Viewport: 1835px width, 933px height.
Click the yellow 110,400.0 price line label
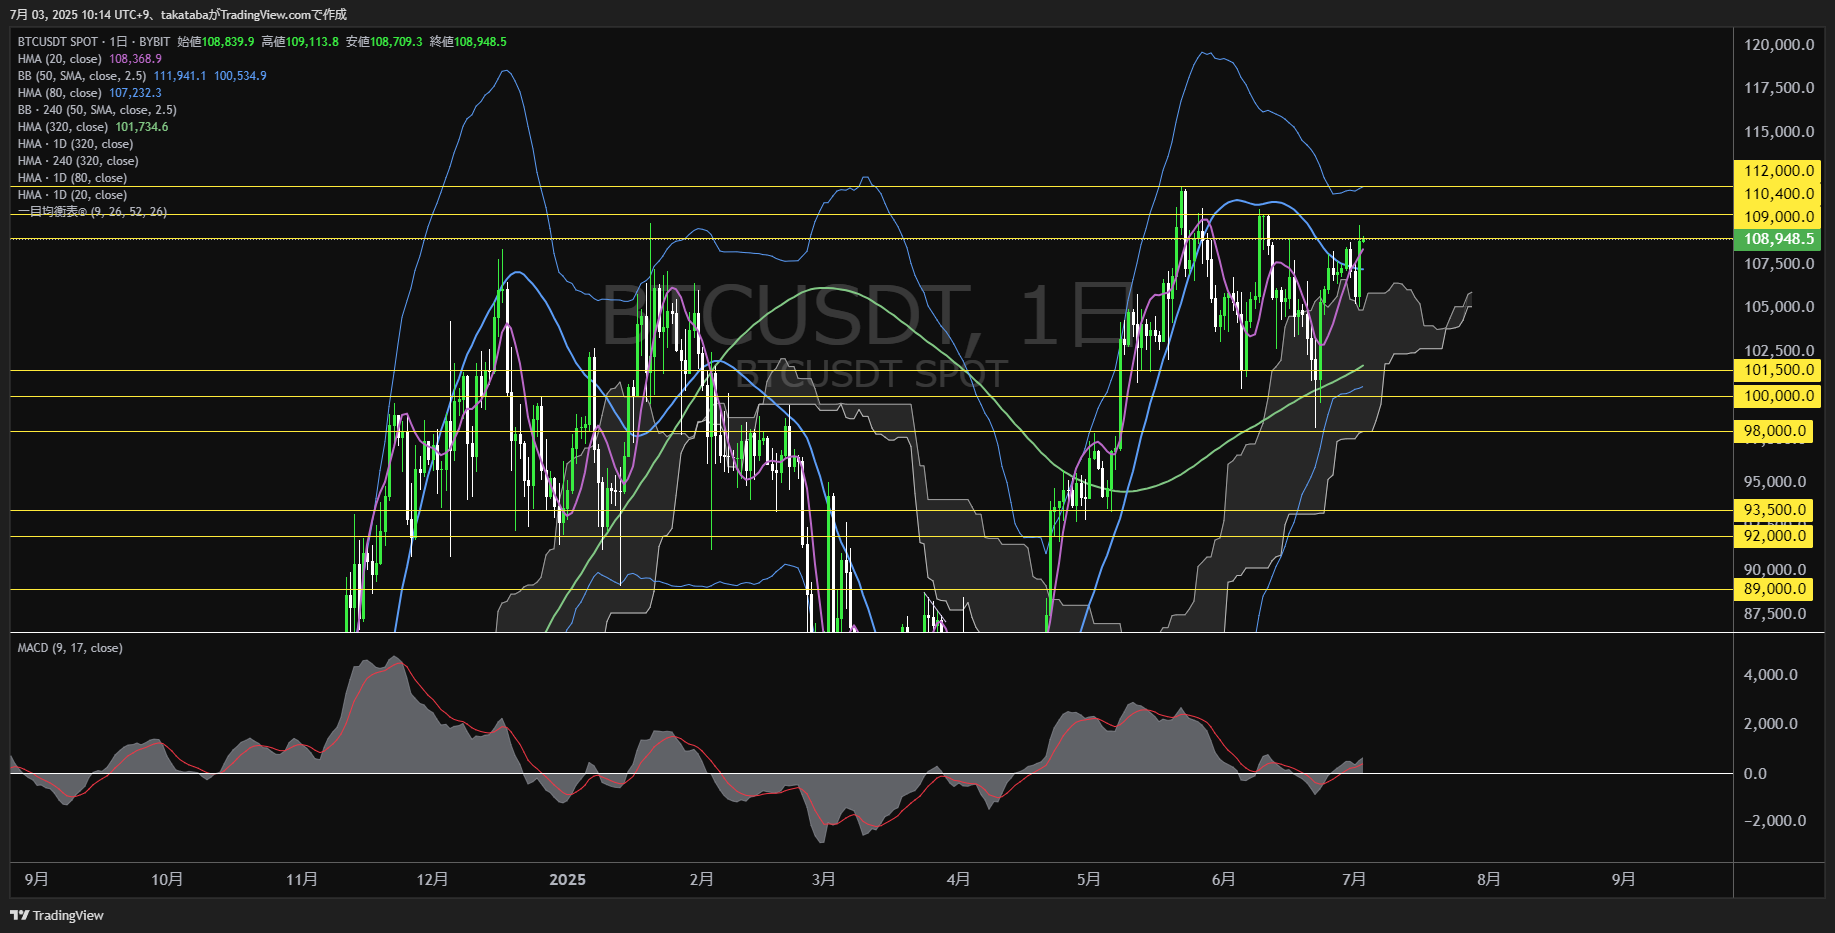point(1778,194)
